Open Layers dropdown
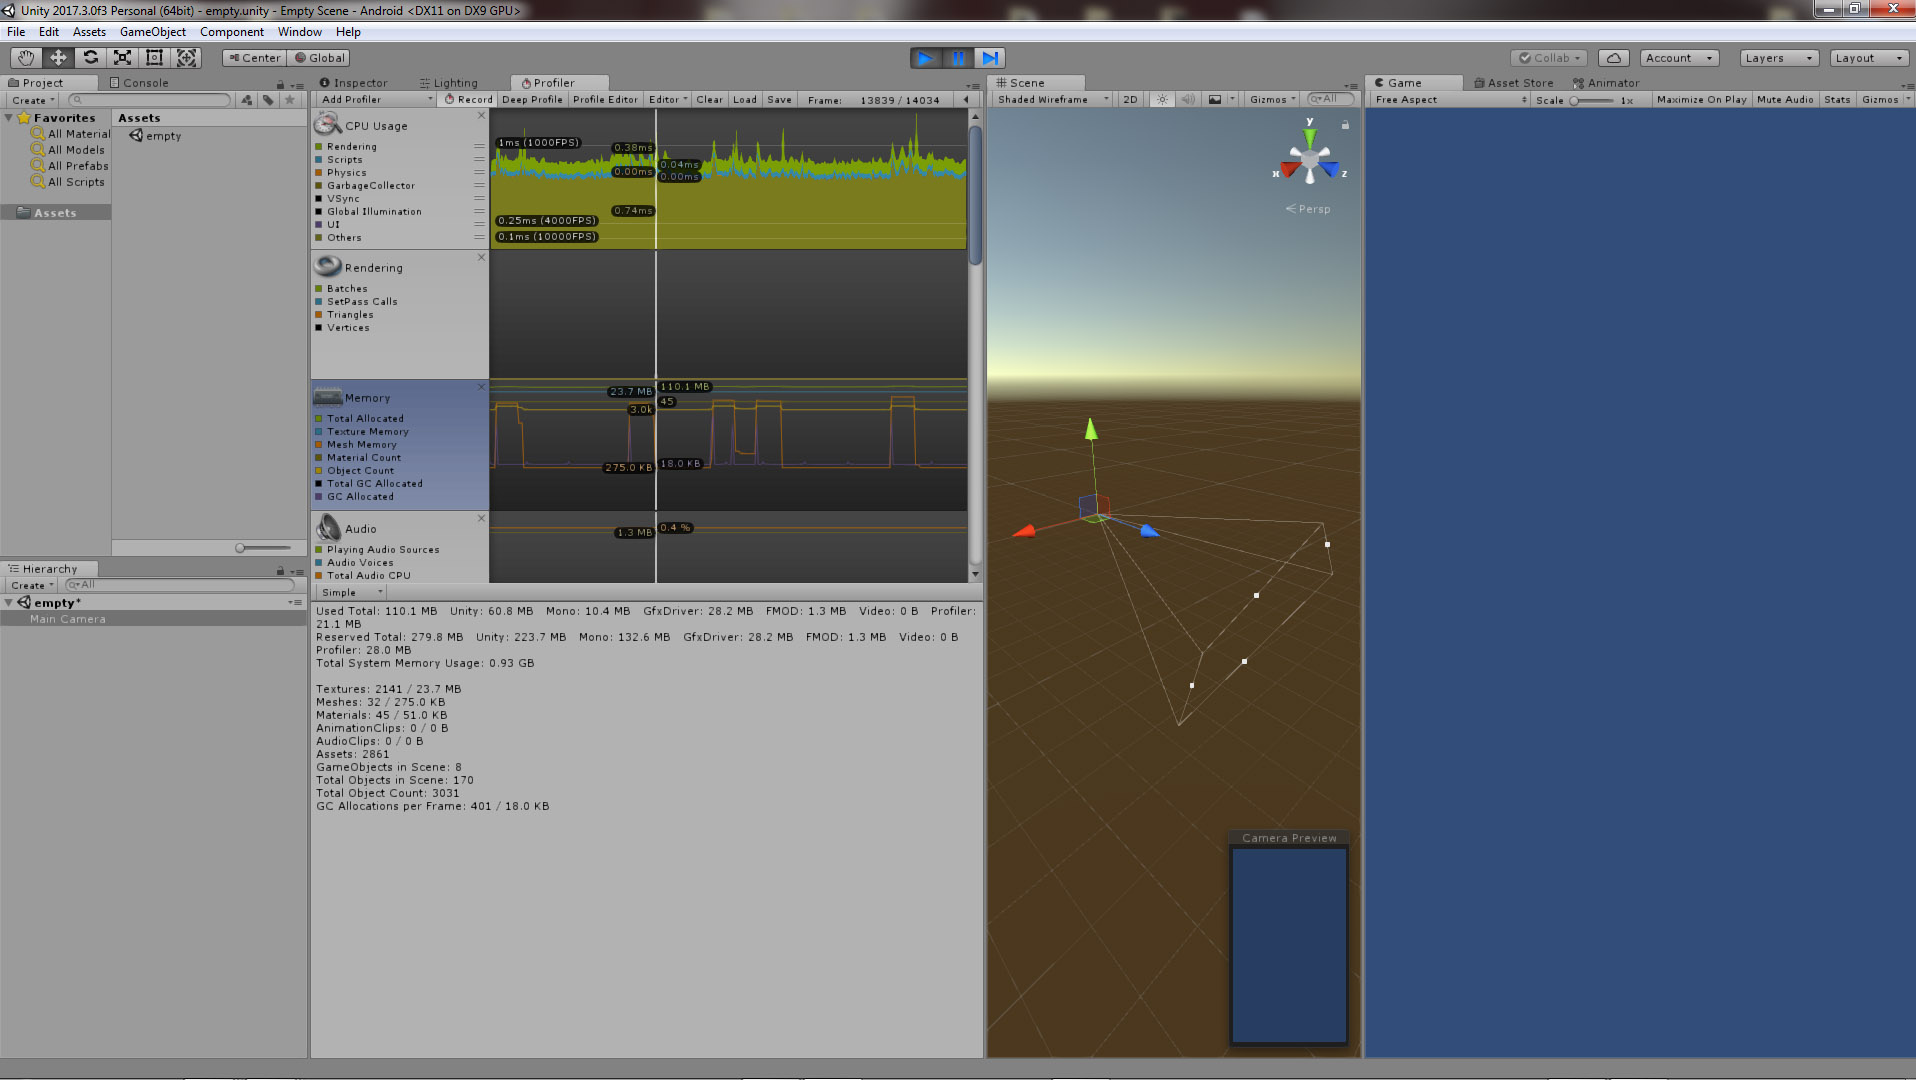 [x=1778, y=58]
